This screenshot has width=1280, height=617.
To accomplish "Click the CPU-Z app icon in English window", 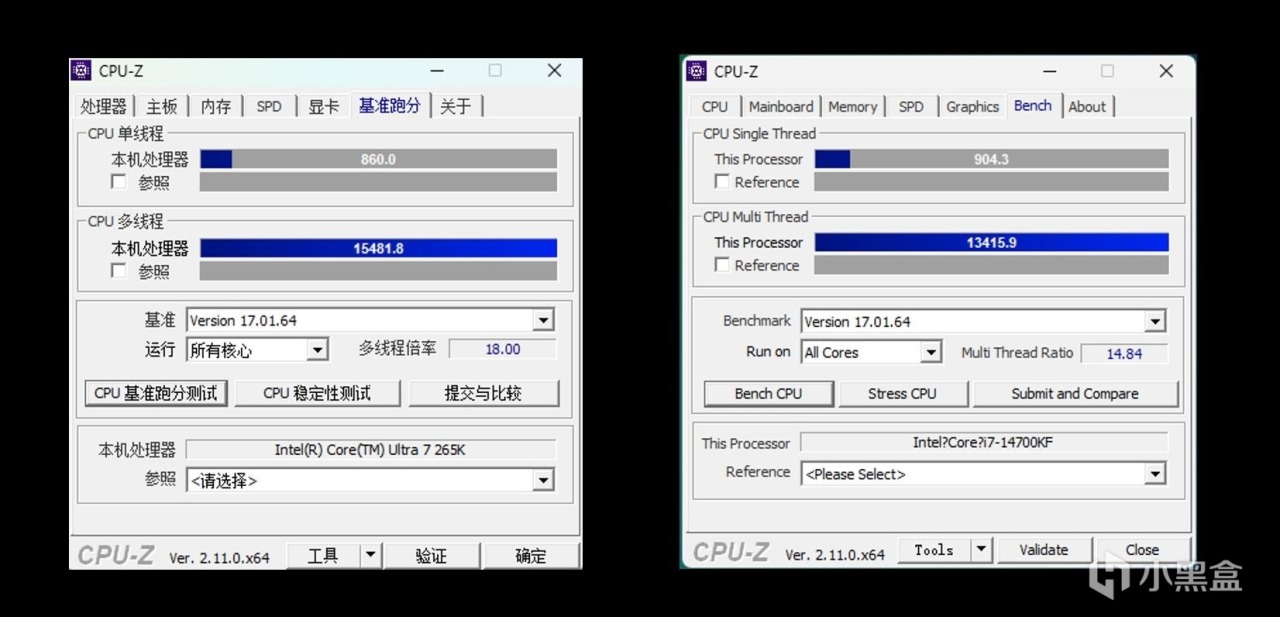I will click(x=696, y=71).
